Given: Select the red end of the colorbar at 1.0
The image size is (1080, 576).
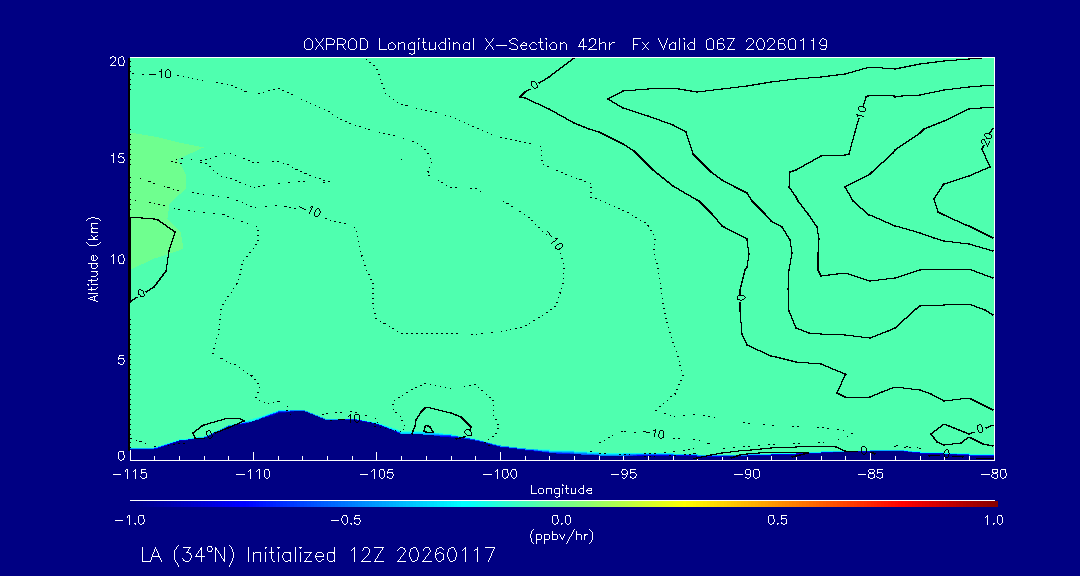Looking at the screenshot, I should (992, 502).
